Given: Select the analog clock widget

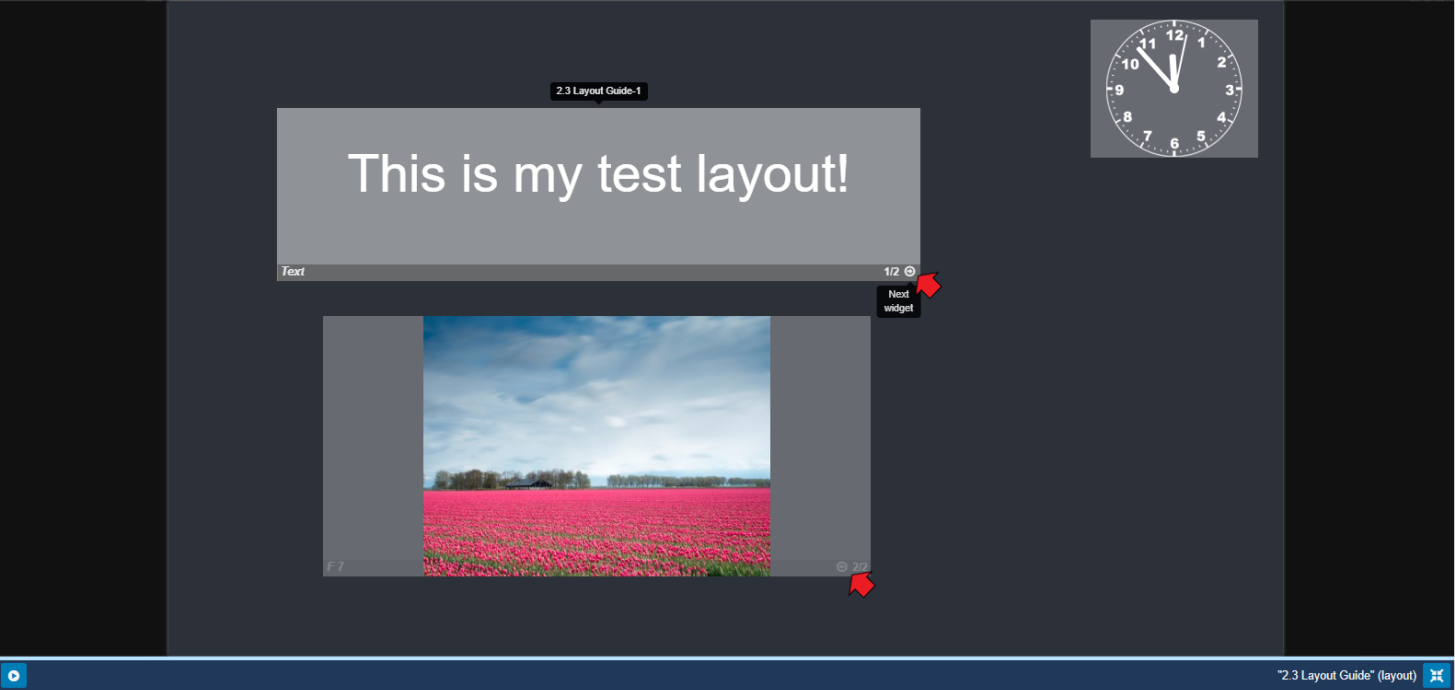Looking at the screenshot, I should click(1173, 89).
